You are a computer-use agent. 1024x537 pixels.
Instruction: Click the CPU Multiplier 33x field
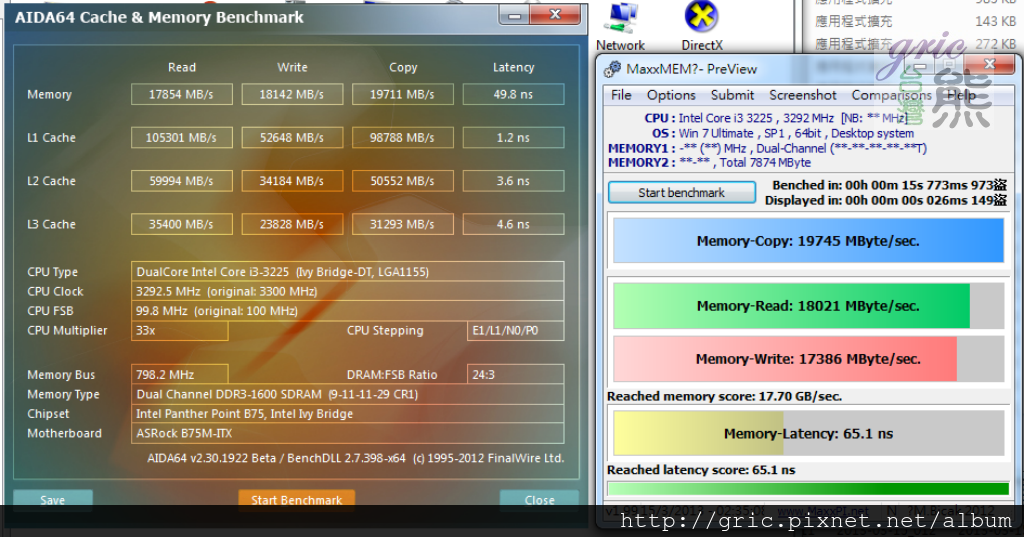pos(180,331)
